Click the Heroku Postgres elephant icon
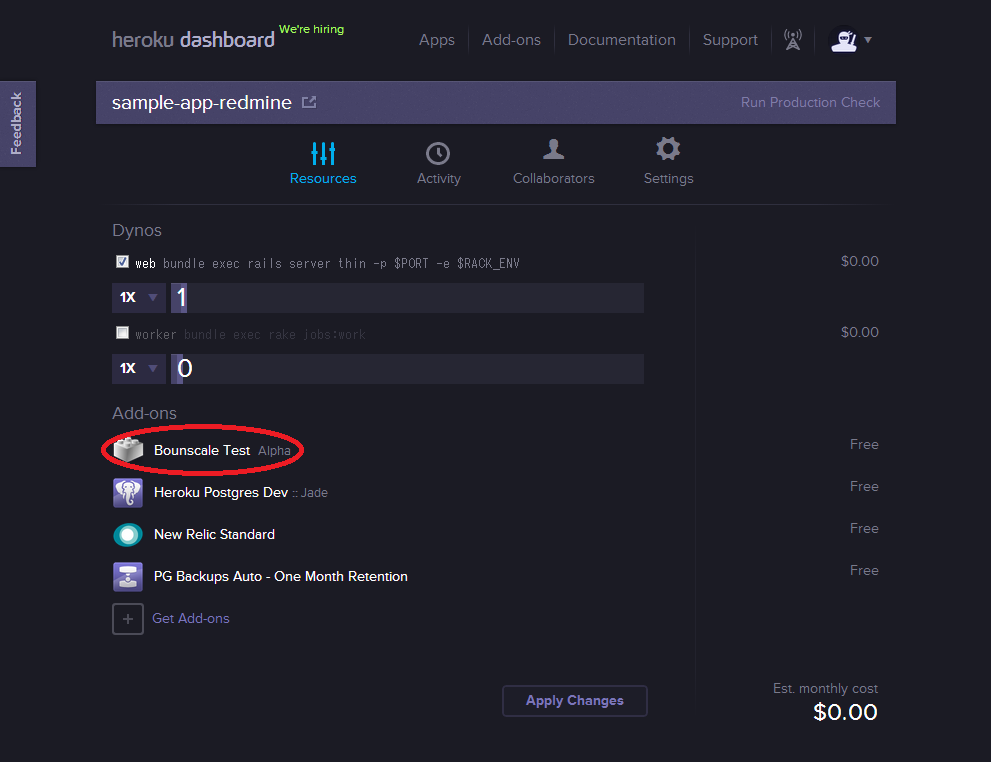 click(x=128, y=493)
